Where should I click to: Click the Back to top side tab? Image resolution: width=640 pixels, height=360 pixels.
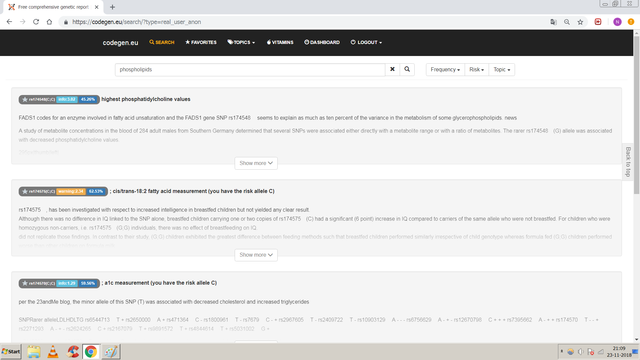(628, 162)
